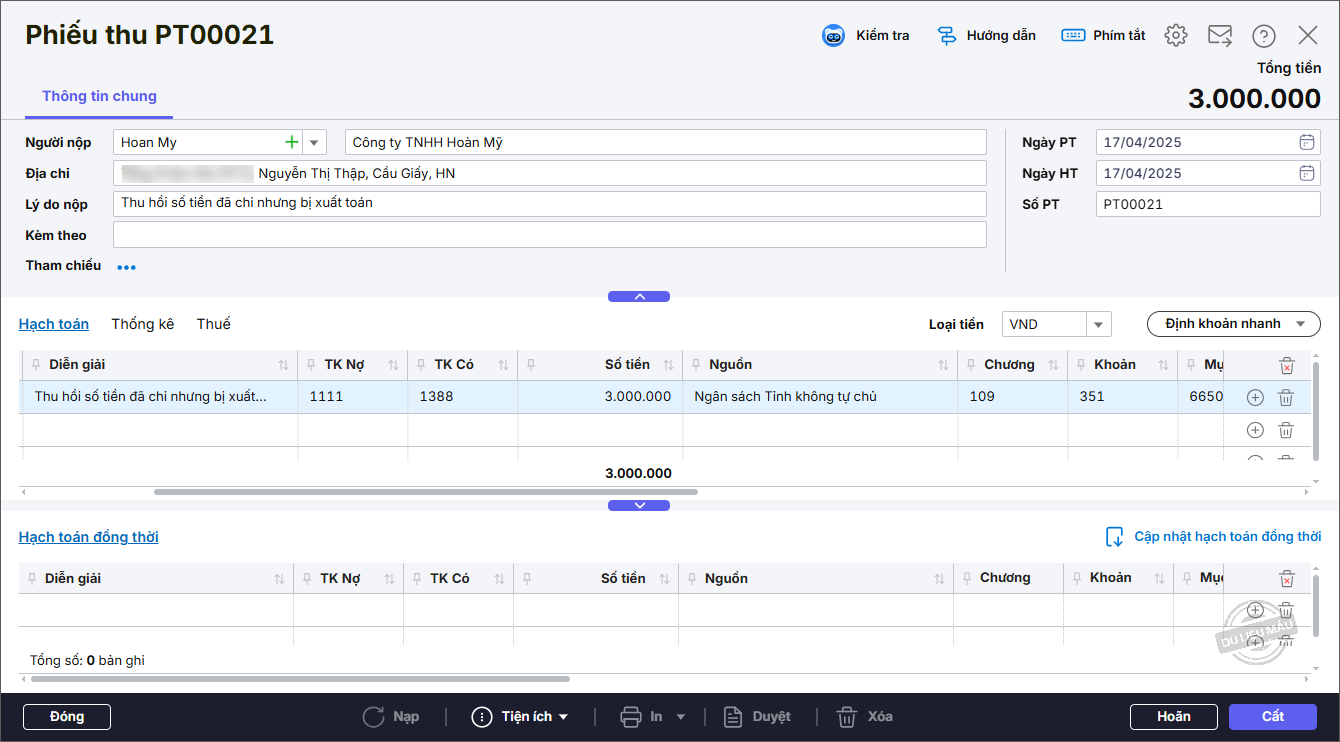This screenshot has height=742, width=1340.
Task: Click the envelope feedback icon
Action: [1220, 36]
